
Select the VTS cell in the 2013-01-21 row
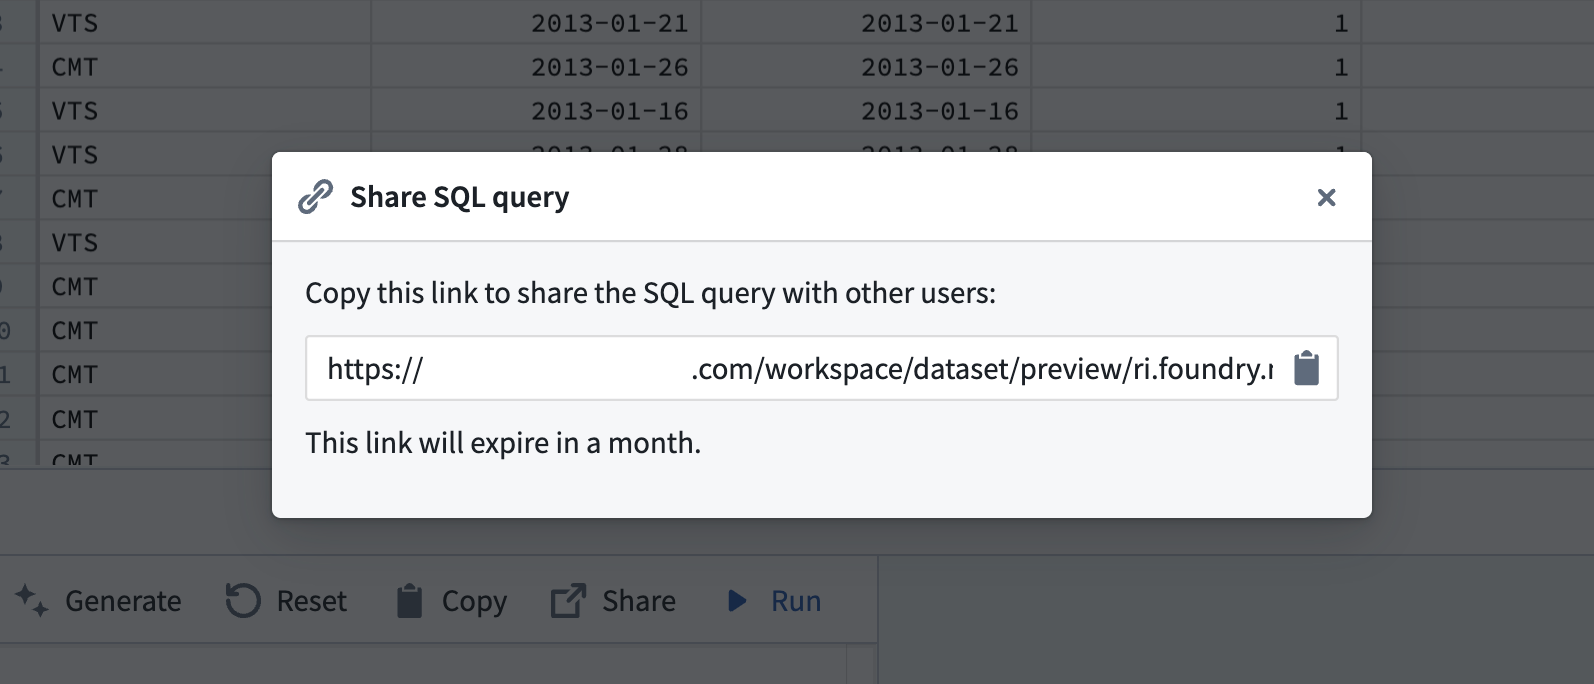[75, 23]
